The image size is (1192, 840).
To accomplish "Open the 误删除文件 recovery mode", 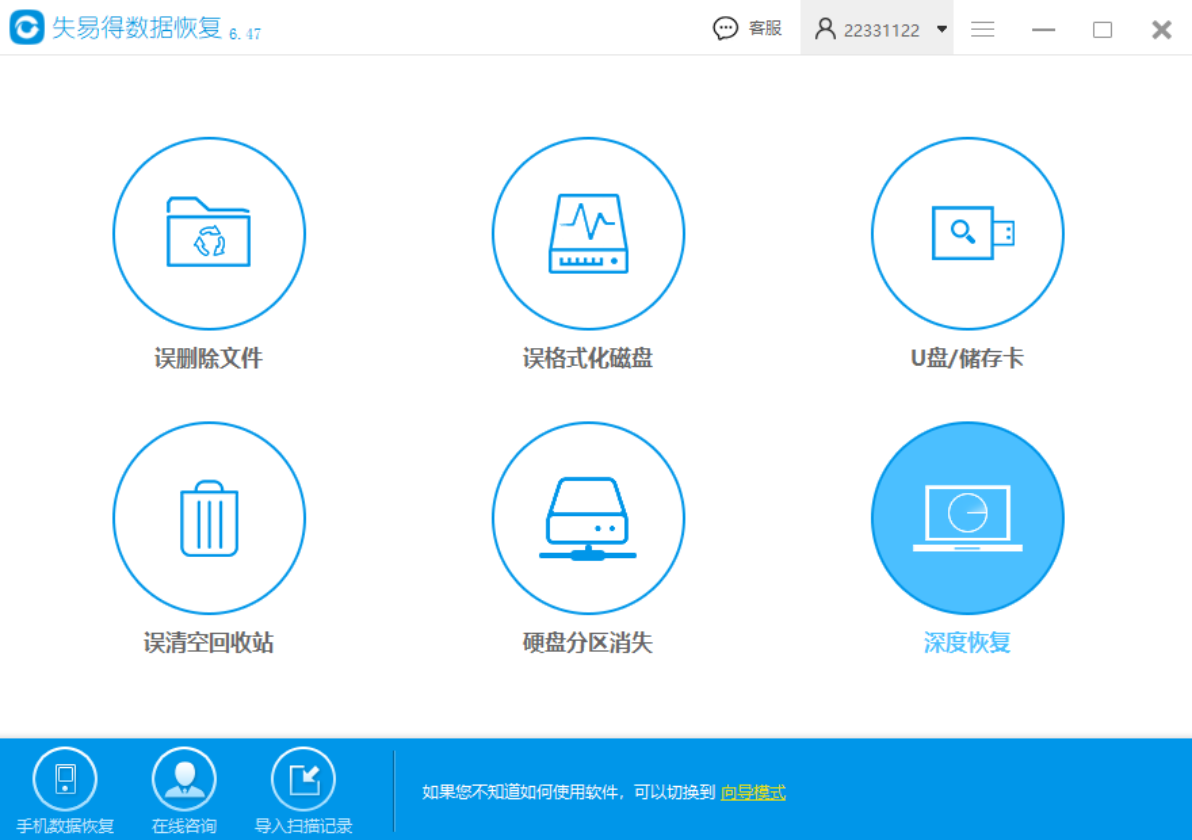I will 208,232.
